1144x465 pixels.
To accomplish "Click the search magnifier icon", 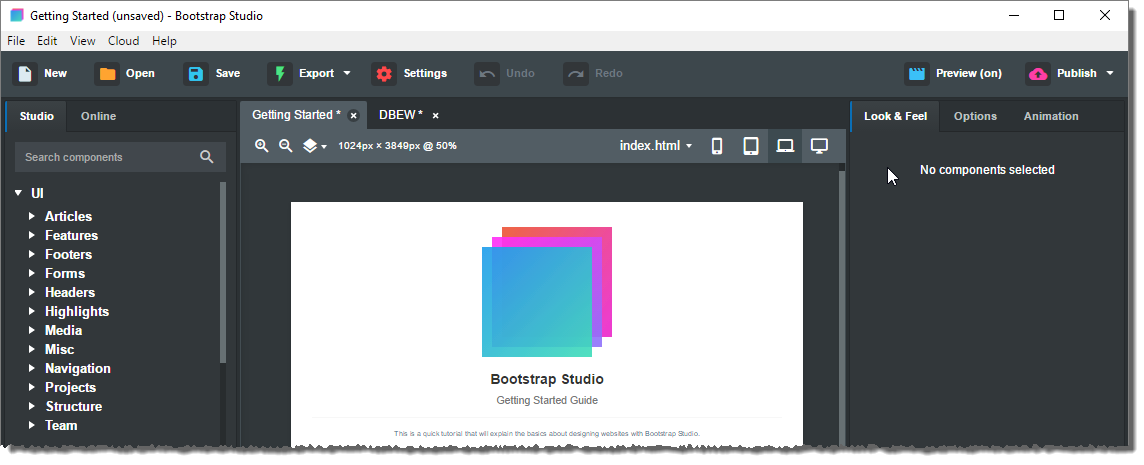I will click(x=206, y=157).
